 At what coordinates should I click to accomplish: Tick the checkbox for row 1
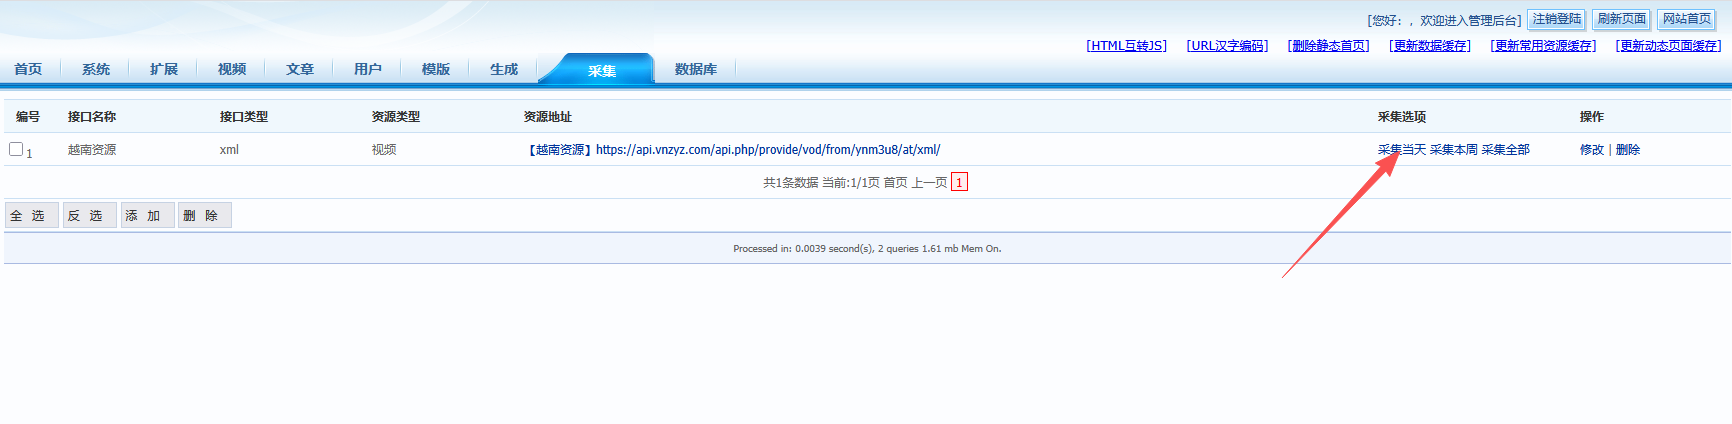point(16,149)
